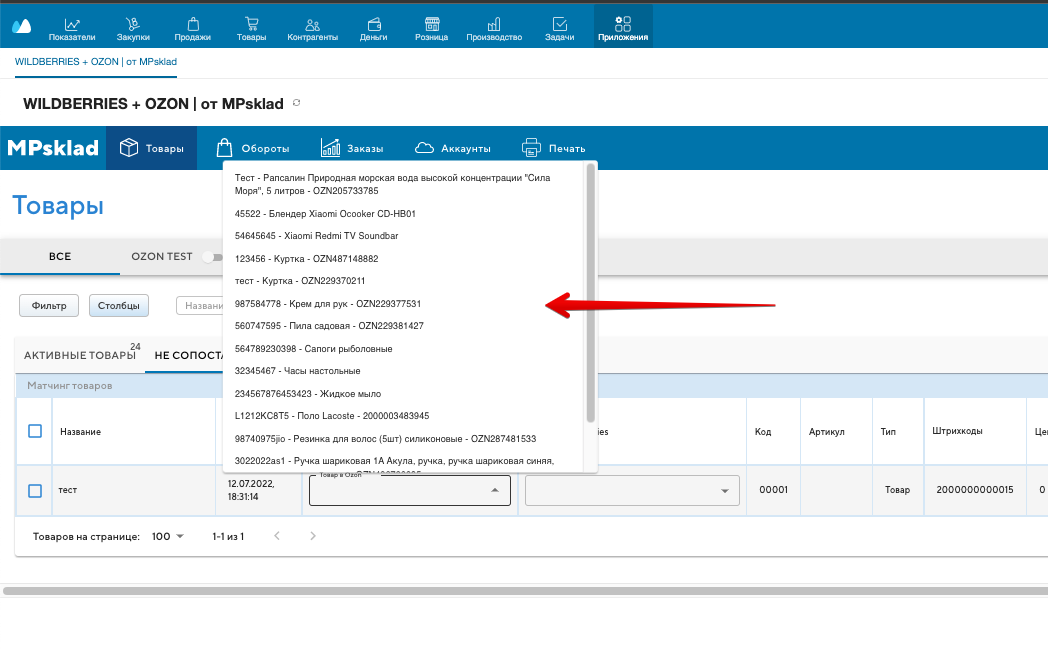Screen dimensions: 1048x655
Task: Open the Производство section icon
Action: [494, 24]
